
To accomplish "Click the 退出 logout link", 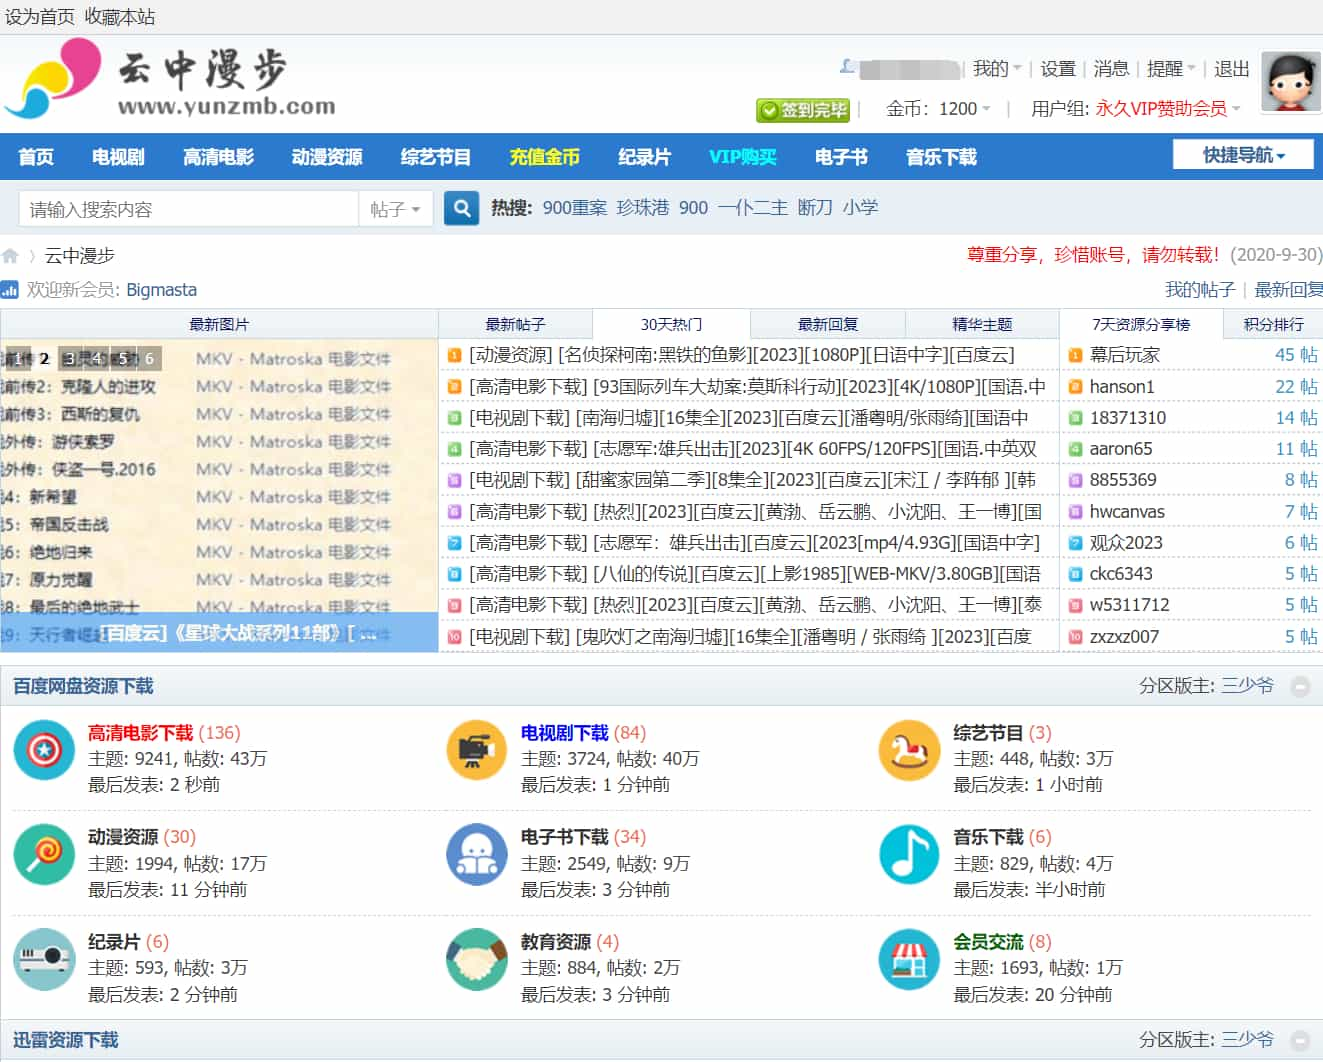I will (1232, 68).
